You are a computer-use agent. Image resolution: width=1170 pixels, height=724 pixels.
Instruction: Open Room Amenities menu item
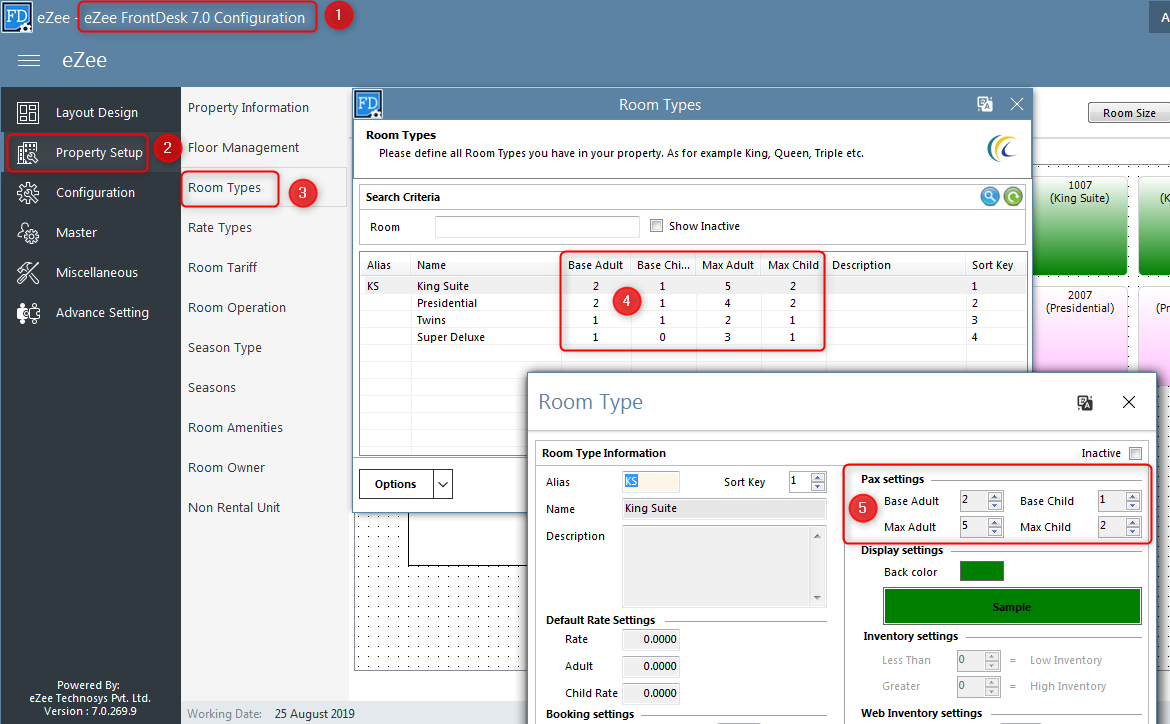[x=235, y=428]
